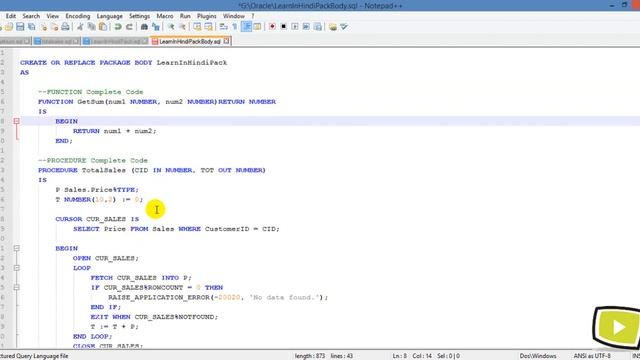
Task: Click the plugin icon left of the checkmark
Action: (333, 27)
